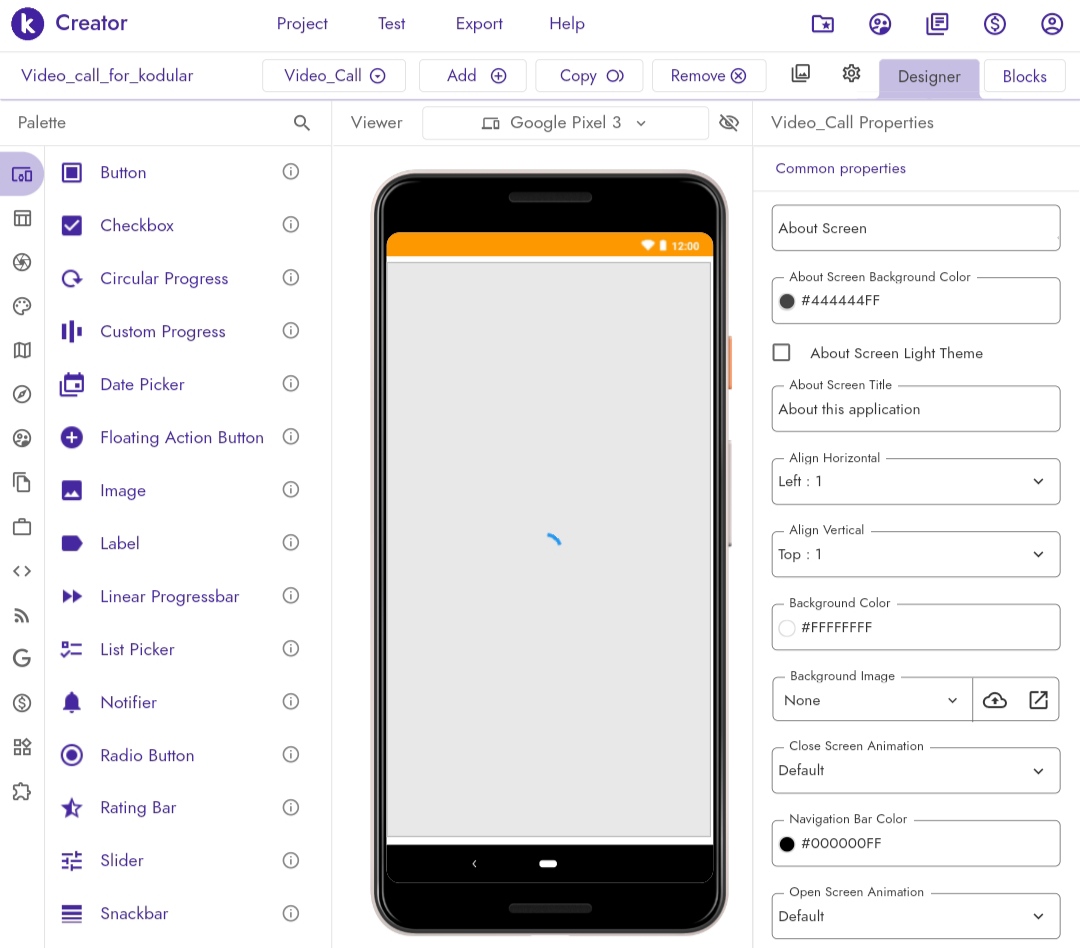Click the Remove screen button
This screenshot has height=948, width=1080.
click(x=708, y=76)
